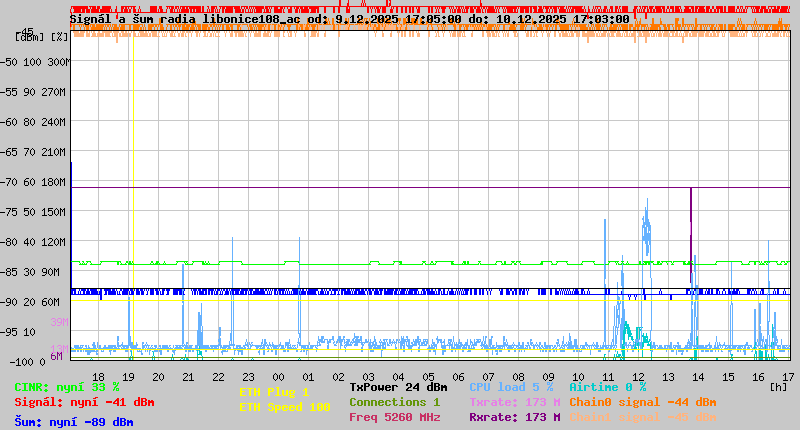This screenshot has height=430, width=800.
Task: Click hour '08' on the time axis
Action: (518, 377)
